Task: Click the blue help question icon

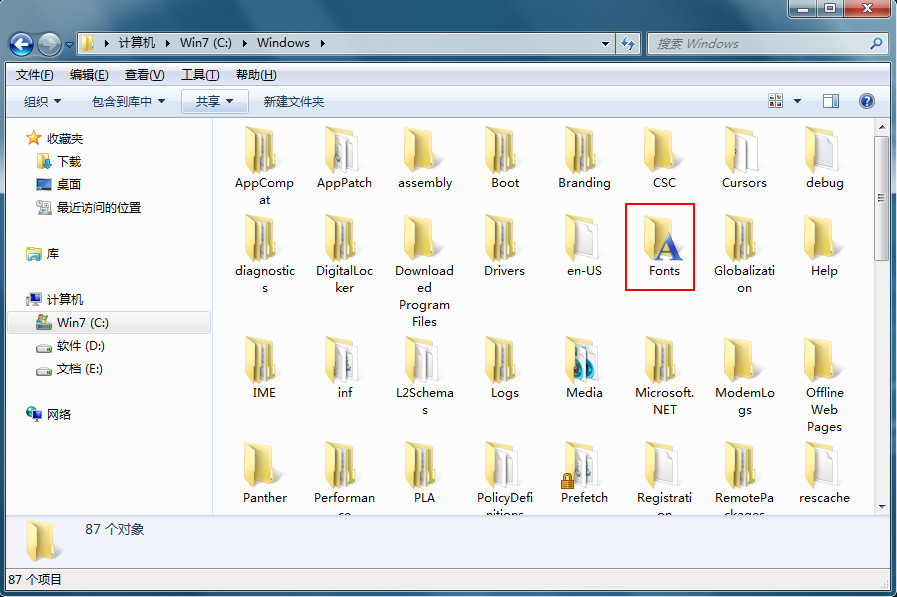Action: coord(867,101)
